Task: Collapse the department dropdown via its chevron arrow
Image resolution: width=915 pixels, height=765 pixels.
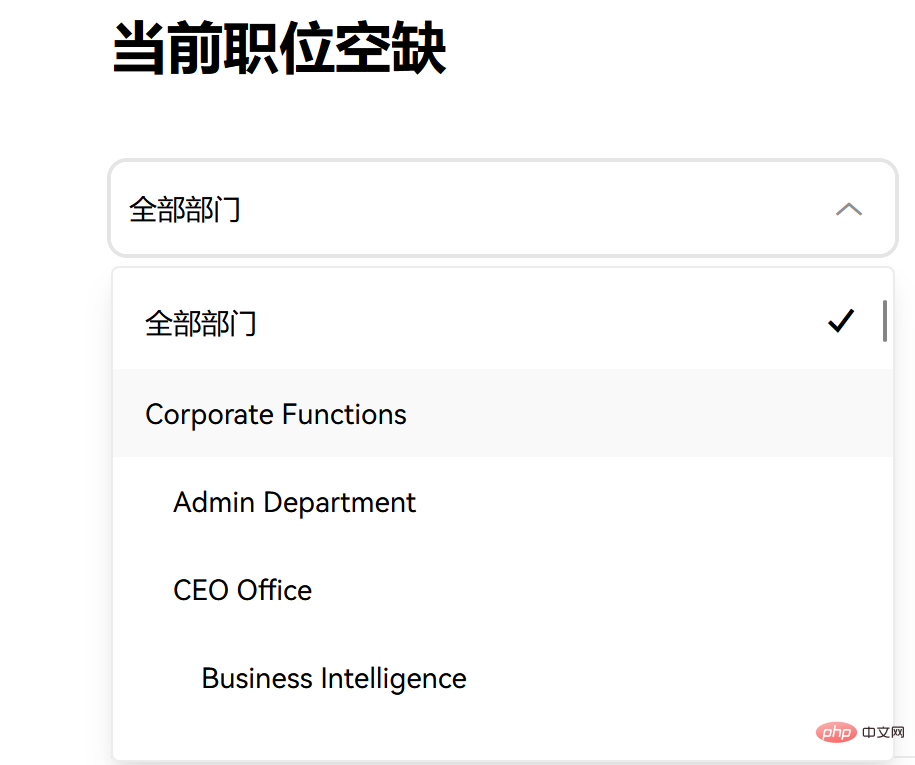Action: (849, 209)
